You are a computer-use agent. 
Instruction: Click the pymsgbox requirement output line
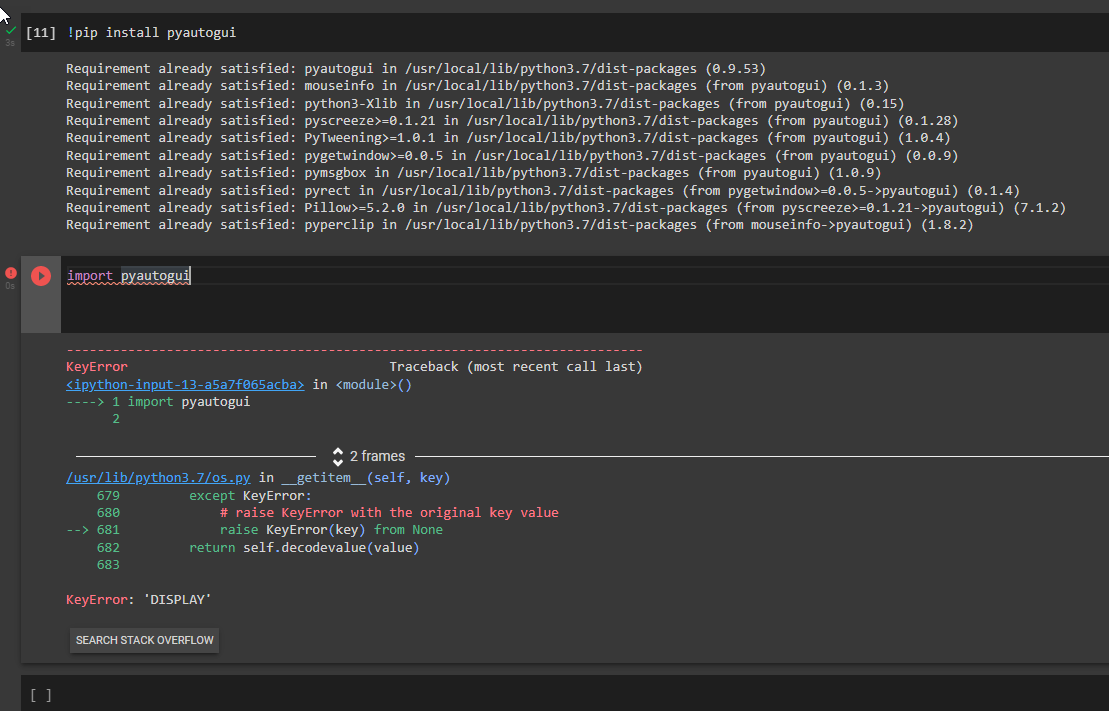click(x=474, y=172)
